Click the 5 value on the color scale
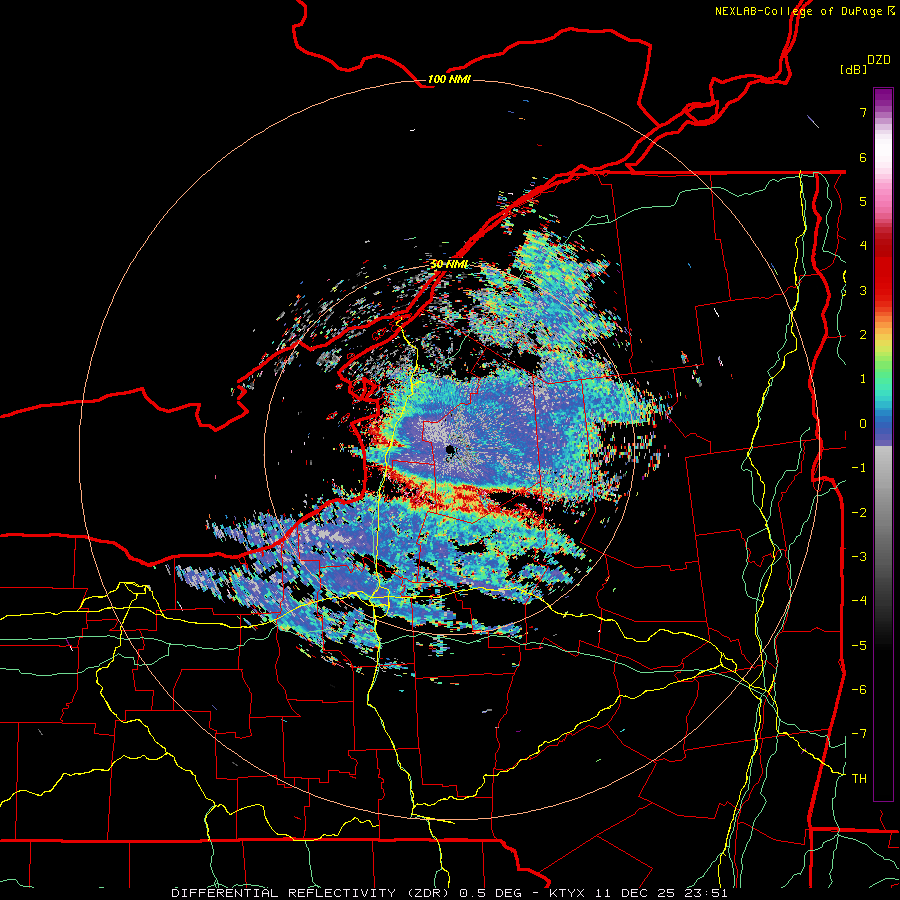The image size is (900, 900). coord(863,201)
